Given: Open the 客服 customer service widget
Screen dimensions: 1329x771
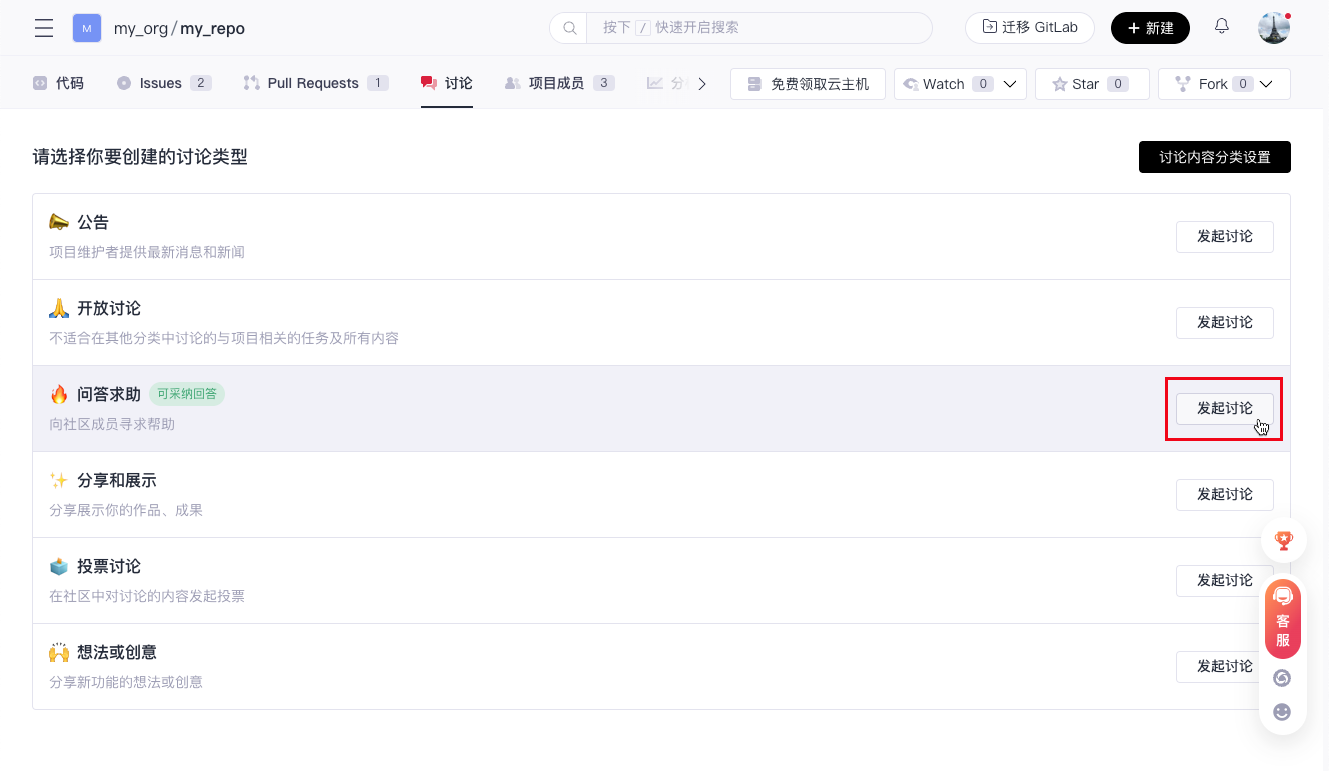Looking at the screenshot, I should coord(1283,619).
